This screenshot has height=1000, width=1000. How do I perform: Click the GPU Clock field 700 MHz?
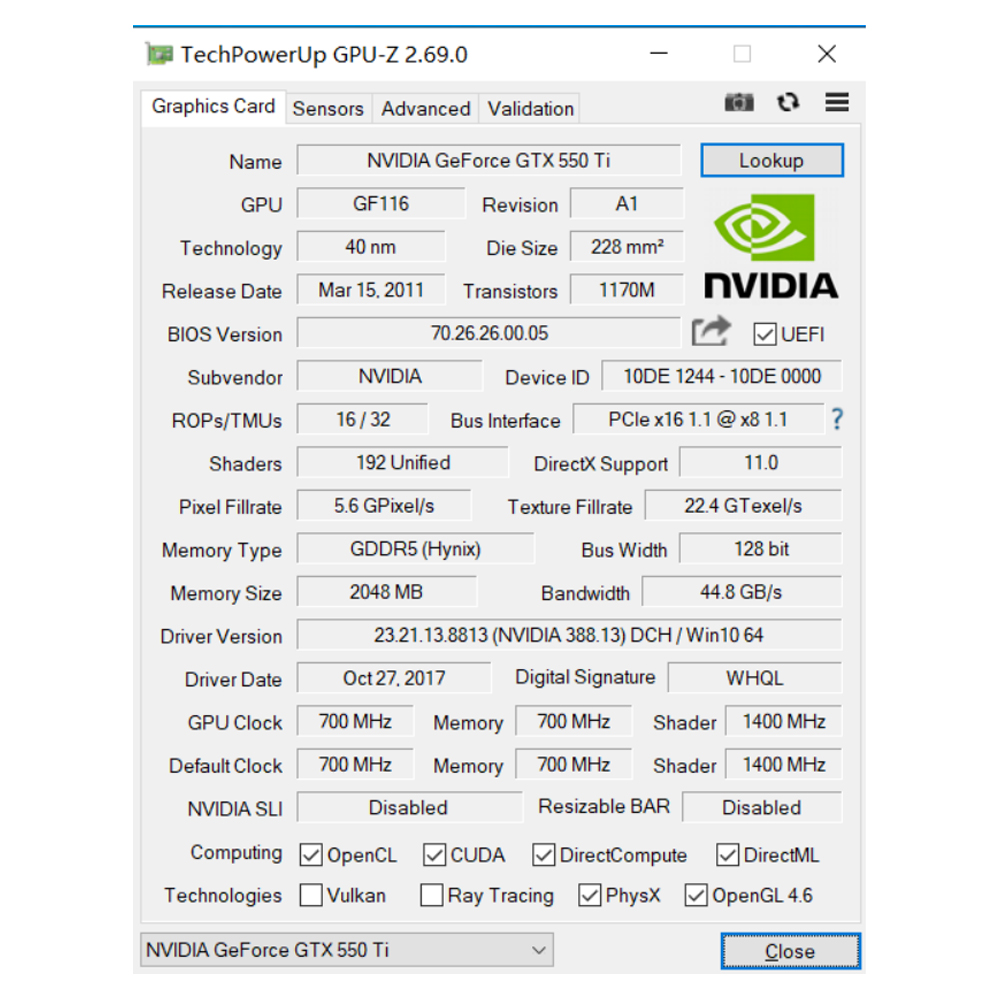point(355,721)
